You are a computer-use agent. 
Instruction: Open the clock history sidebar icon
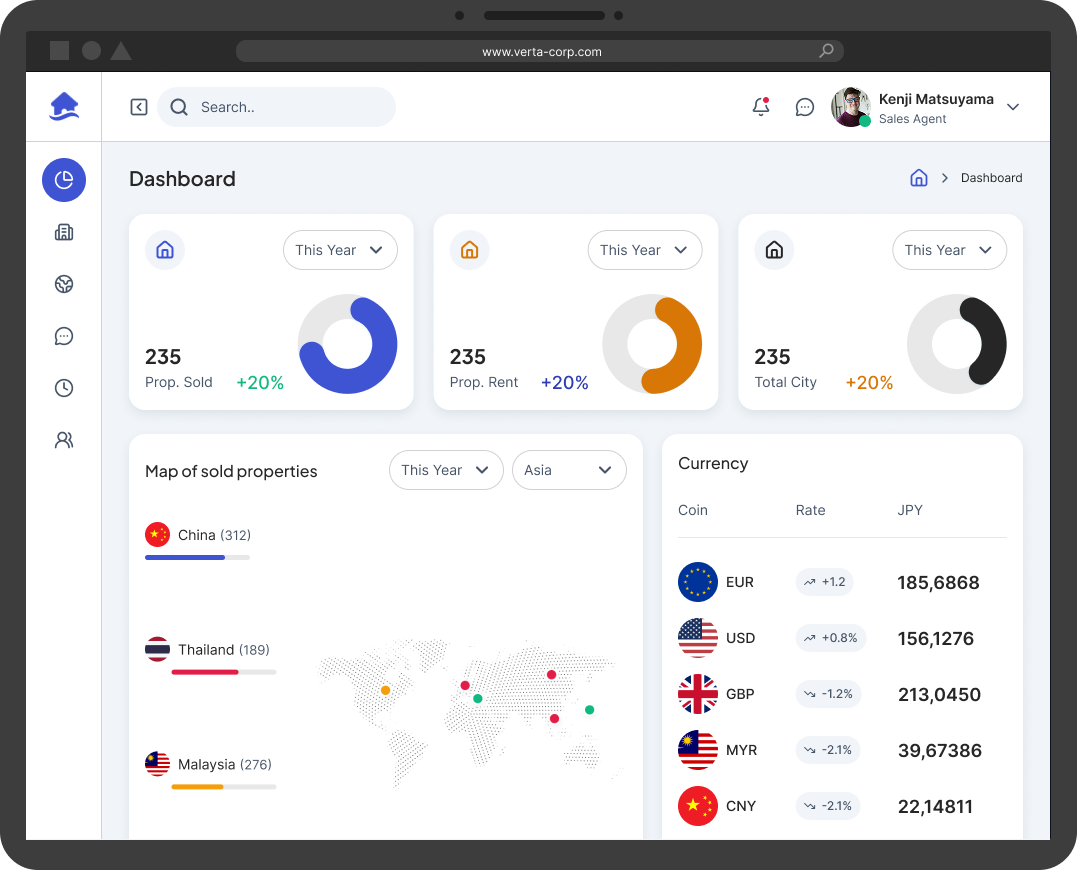point(64,388)
